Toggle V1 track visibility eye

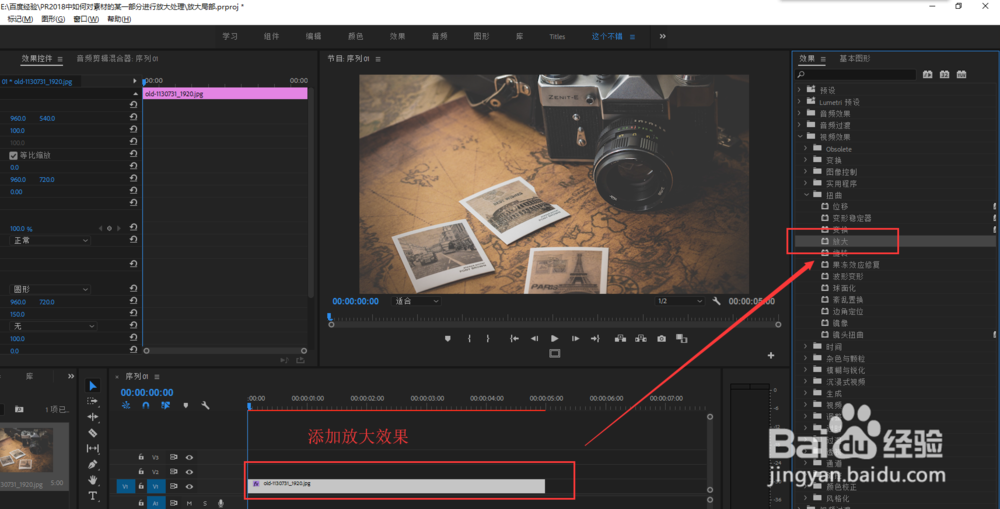tap(189, 486)
